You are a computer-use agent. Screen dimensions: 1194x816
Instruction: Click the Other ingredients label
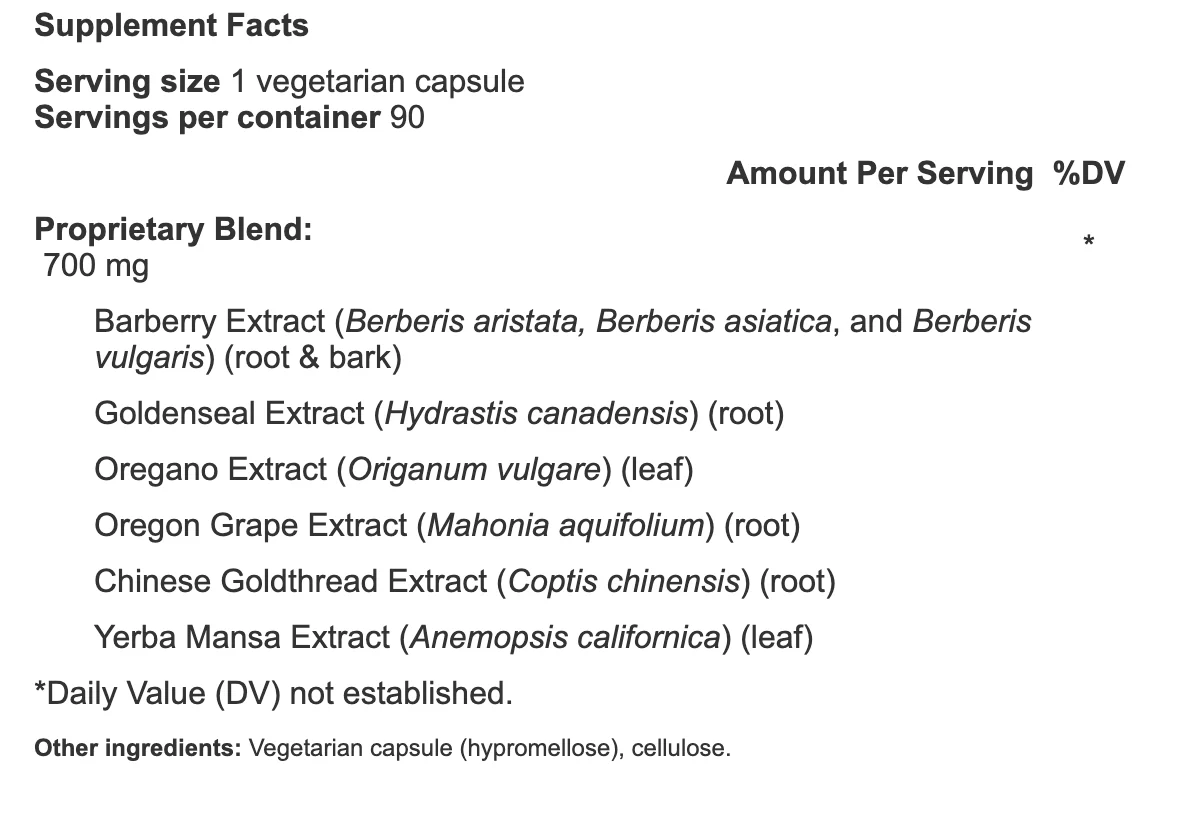click(x=138, y=748)
